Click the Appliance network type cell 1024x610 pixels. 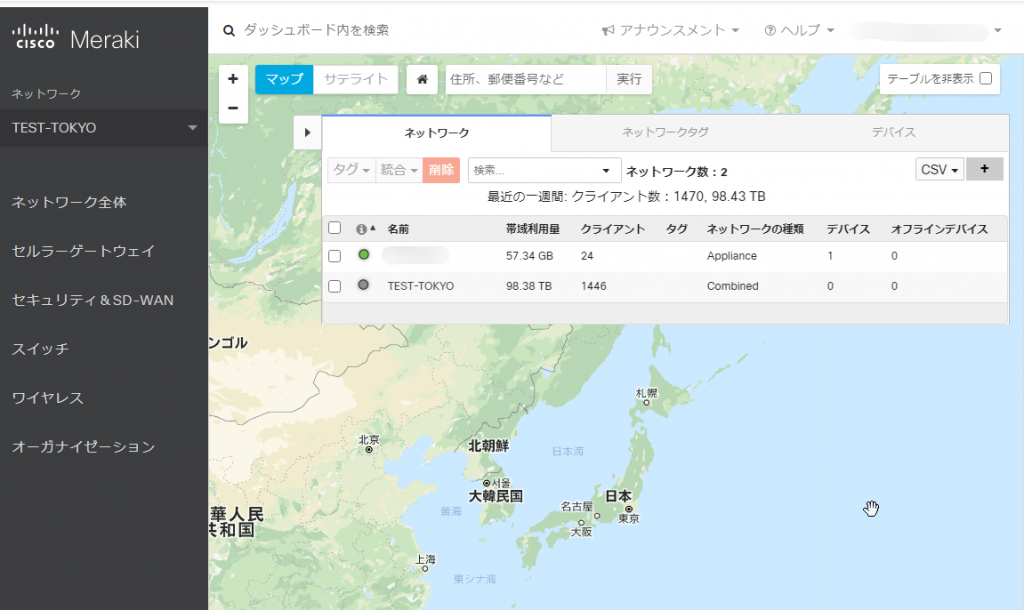click(x=731, y=256)
